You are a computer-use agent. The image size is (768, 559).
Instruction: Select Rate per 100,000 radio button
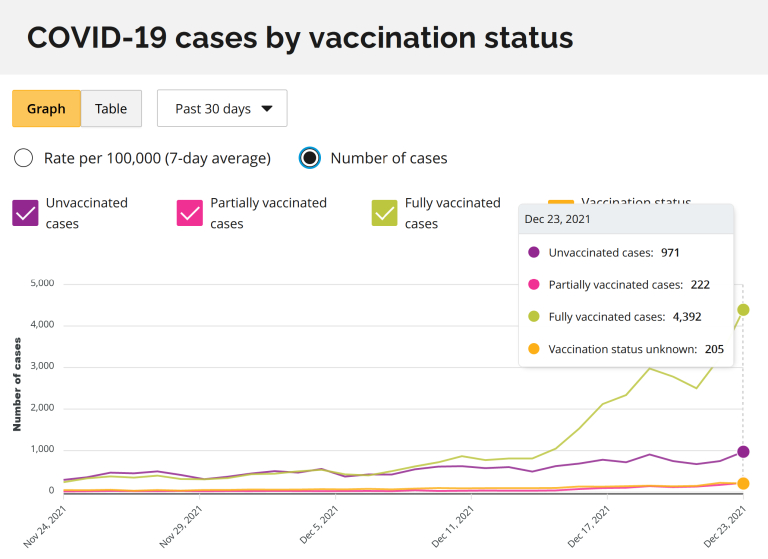click(x=24, y=158)
